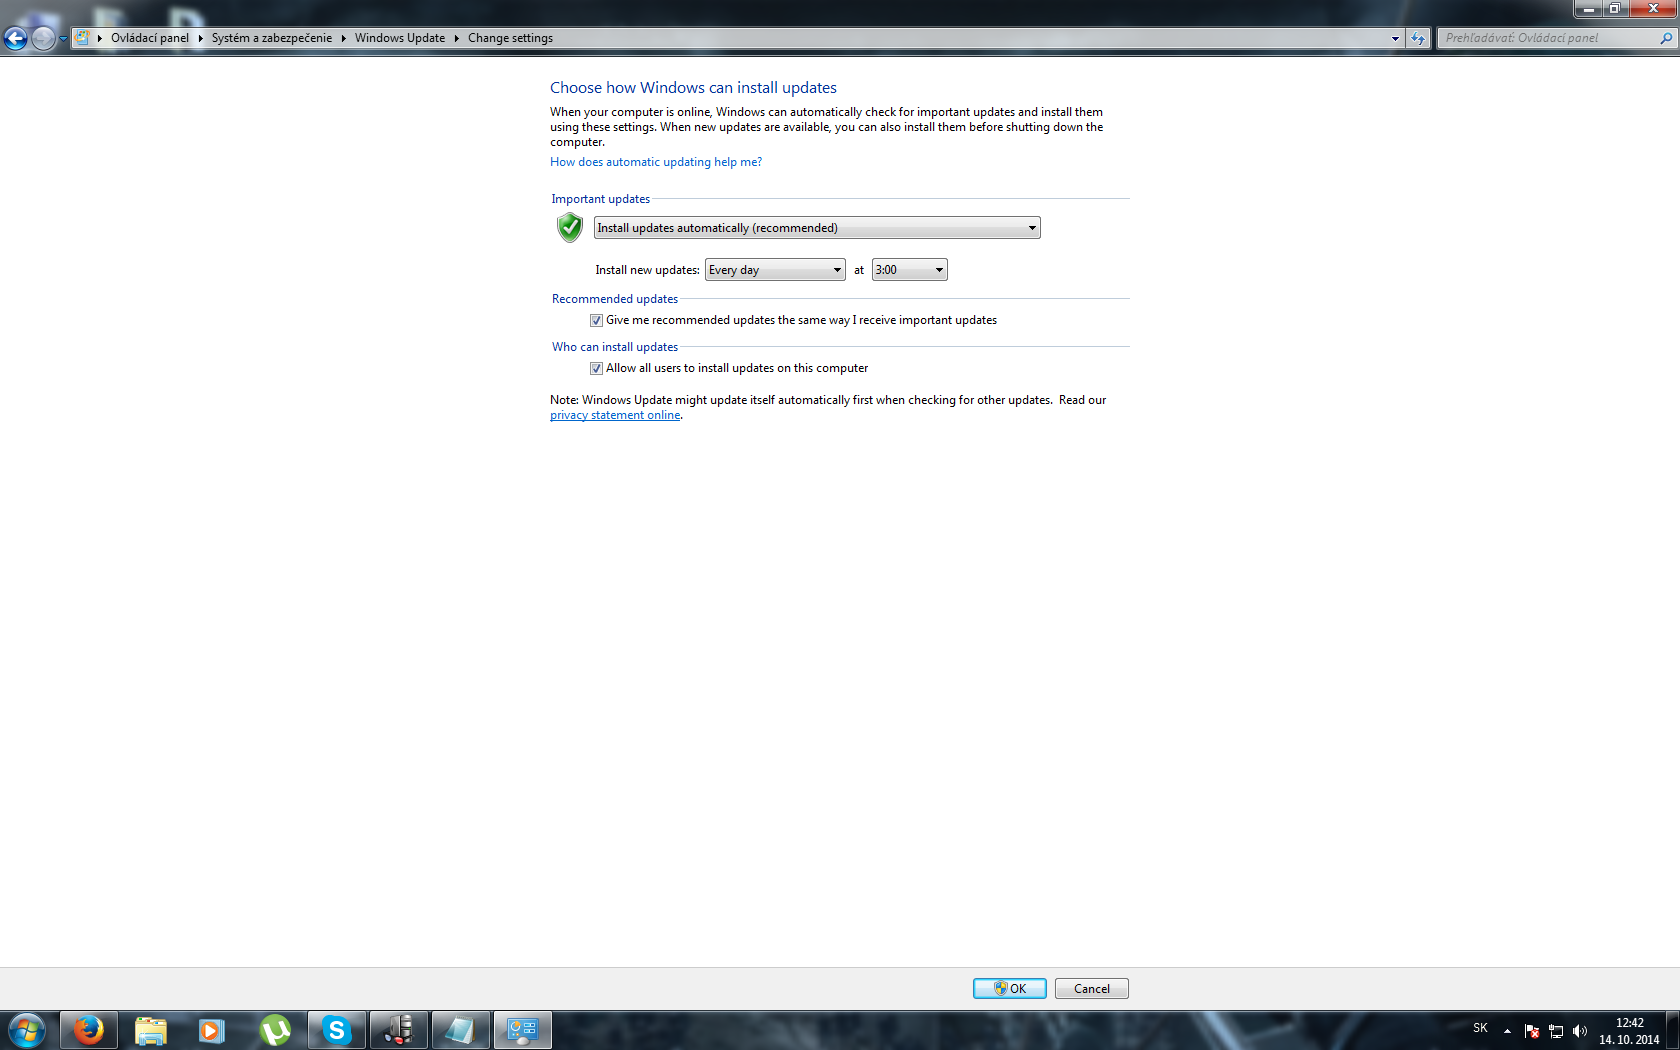This screenshot has width=1680, height=1050.
Task: Toggle Allow all users to install updates
Action: (x=596, y=369)
